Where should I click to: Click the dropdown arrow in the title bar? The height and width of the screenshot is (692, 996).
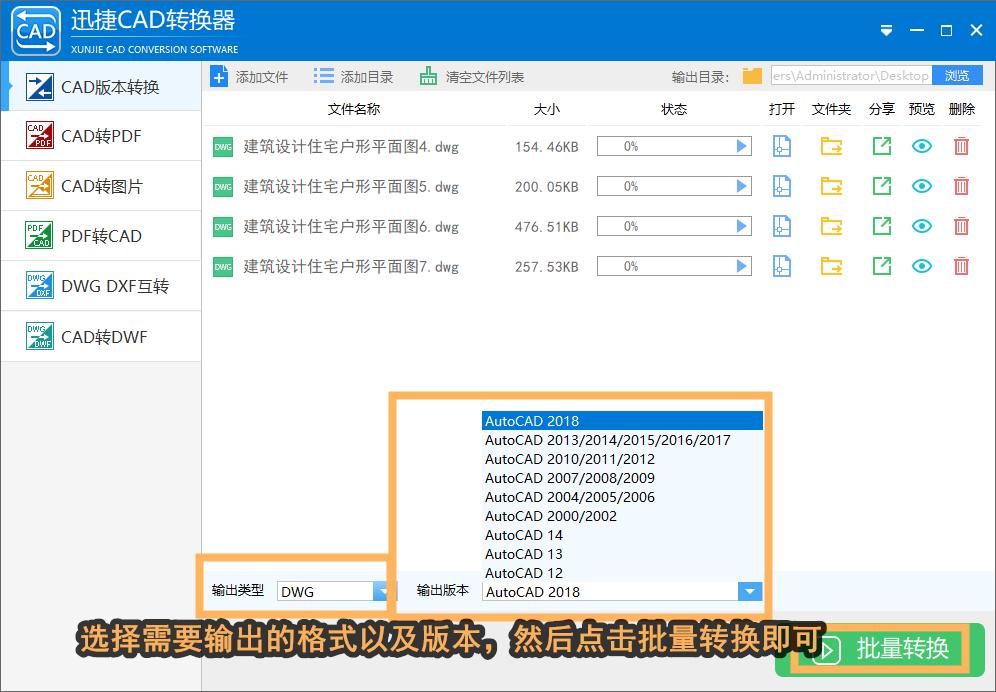tap(886, 30)
